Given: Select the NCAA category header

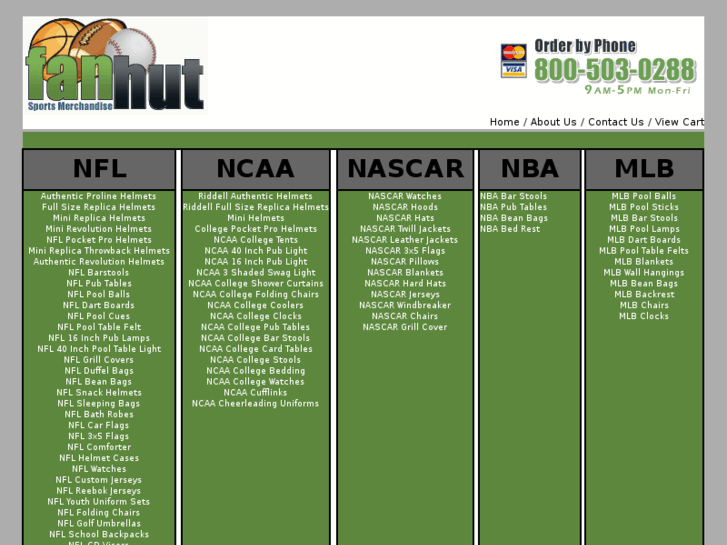Looking at the screenshot, I should click(x=255, y=169).
